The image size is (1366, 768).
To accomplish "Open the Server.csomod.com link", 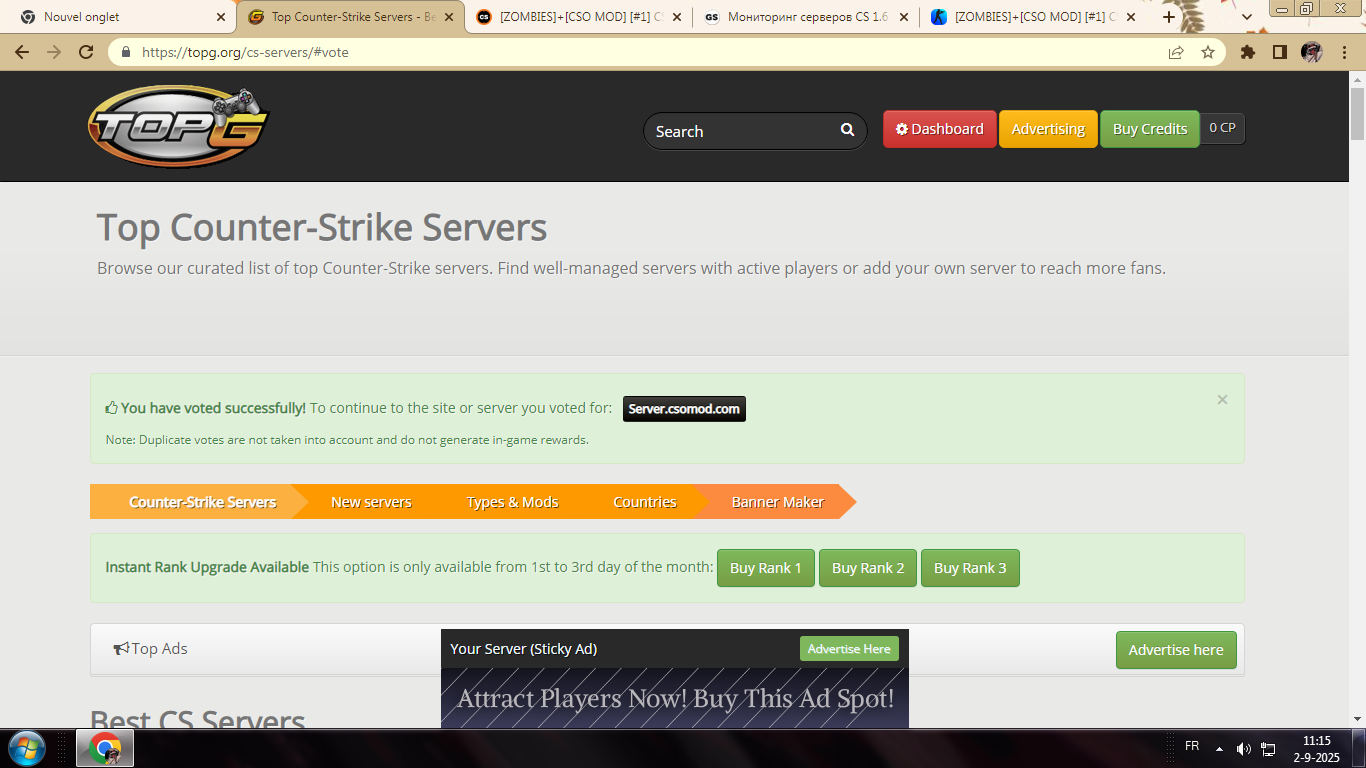I will tap(684, 409).
